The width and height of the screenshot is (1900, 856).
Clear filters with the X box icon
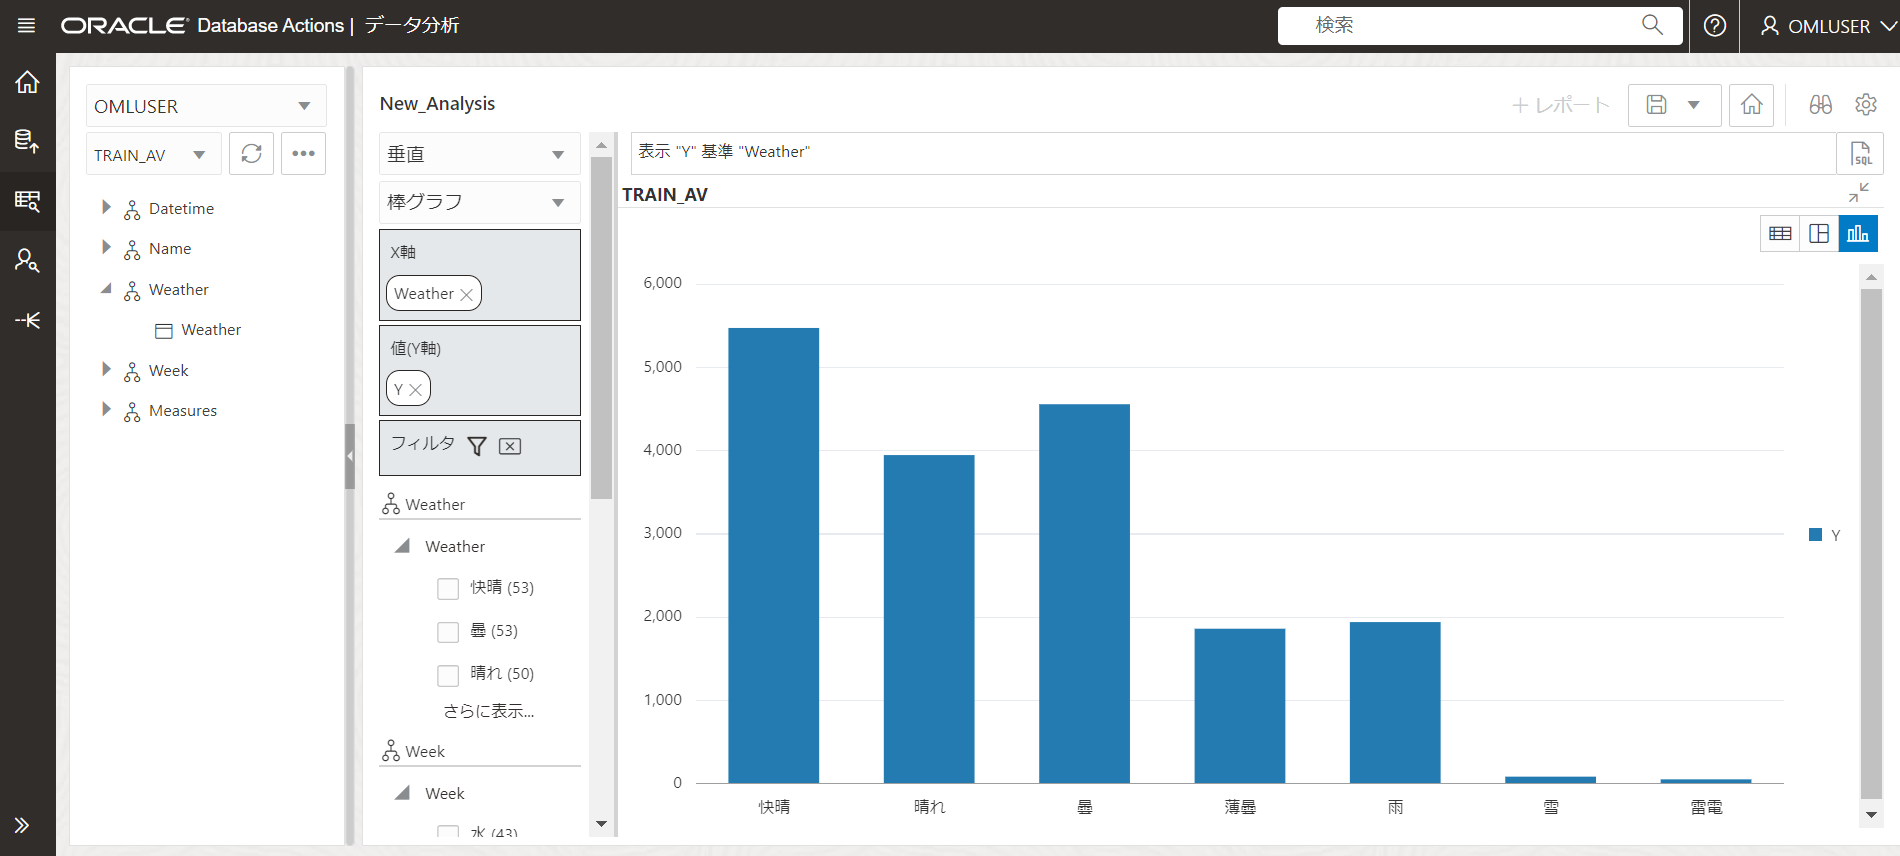click(x=510, y=446)
